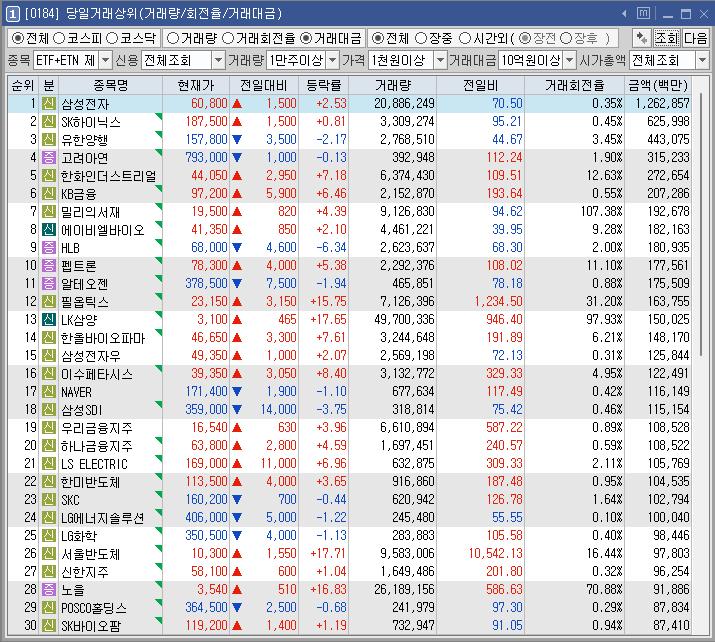715x642 pixels.
Task: Sort by the 종목명 column header
Action: pyautogui.click(x=110, y=85)
